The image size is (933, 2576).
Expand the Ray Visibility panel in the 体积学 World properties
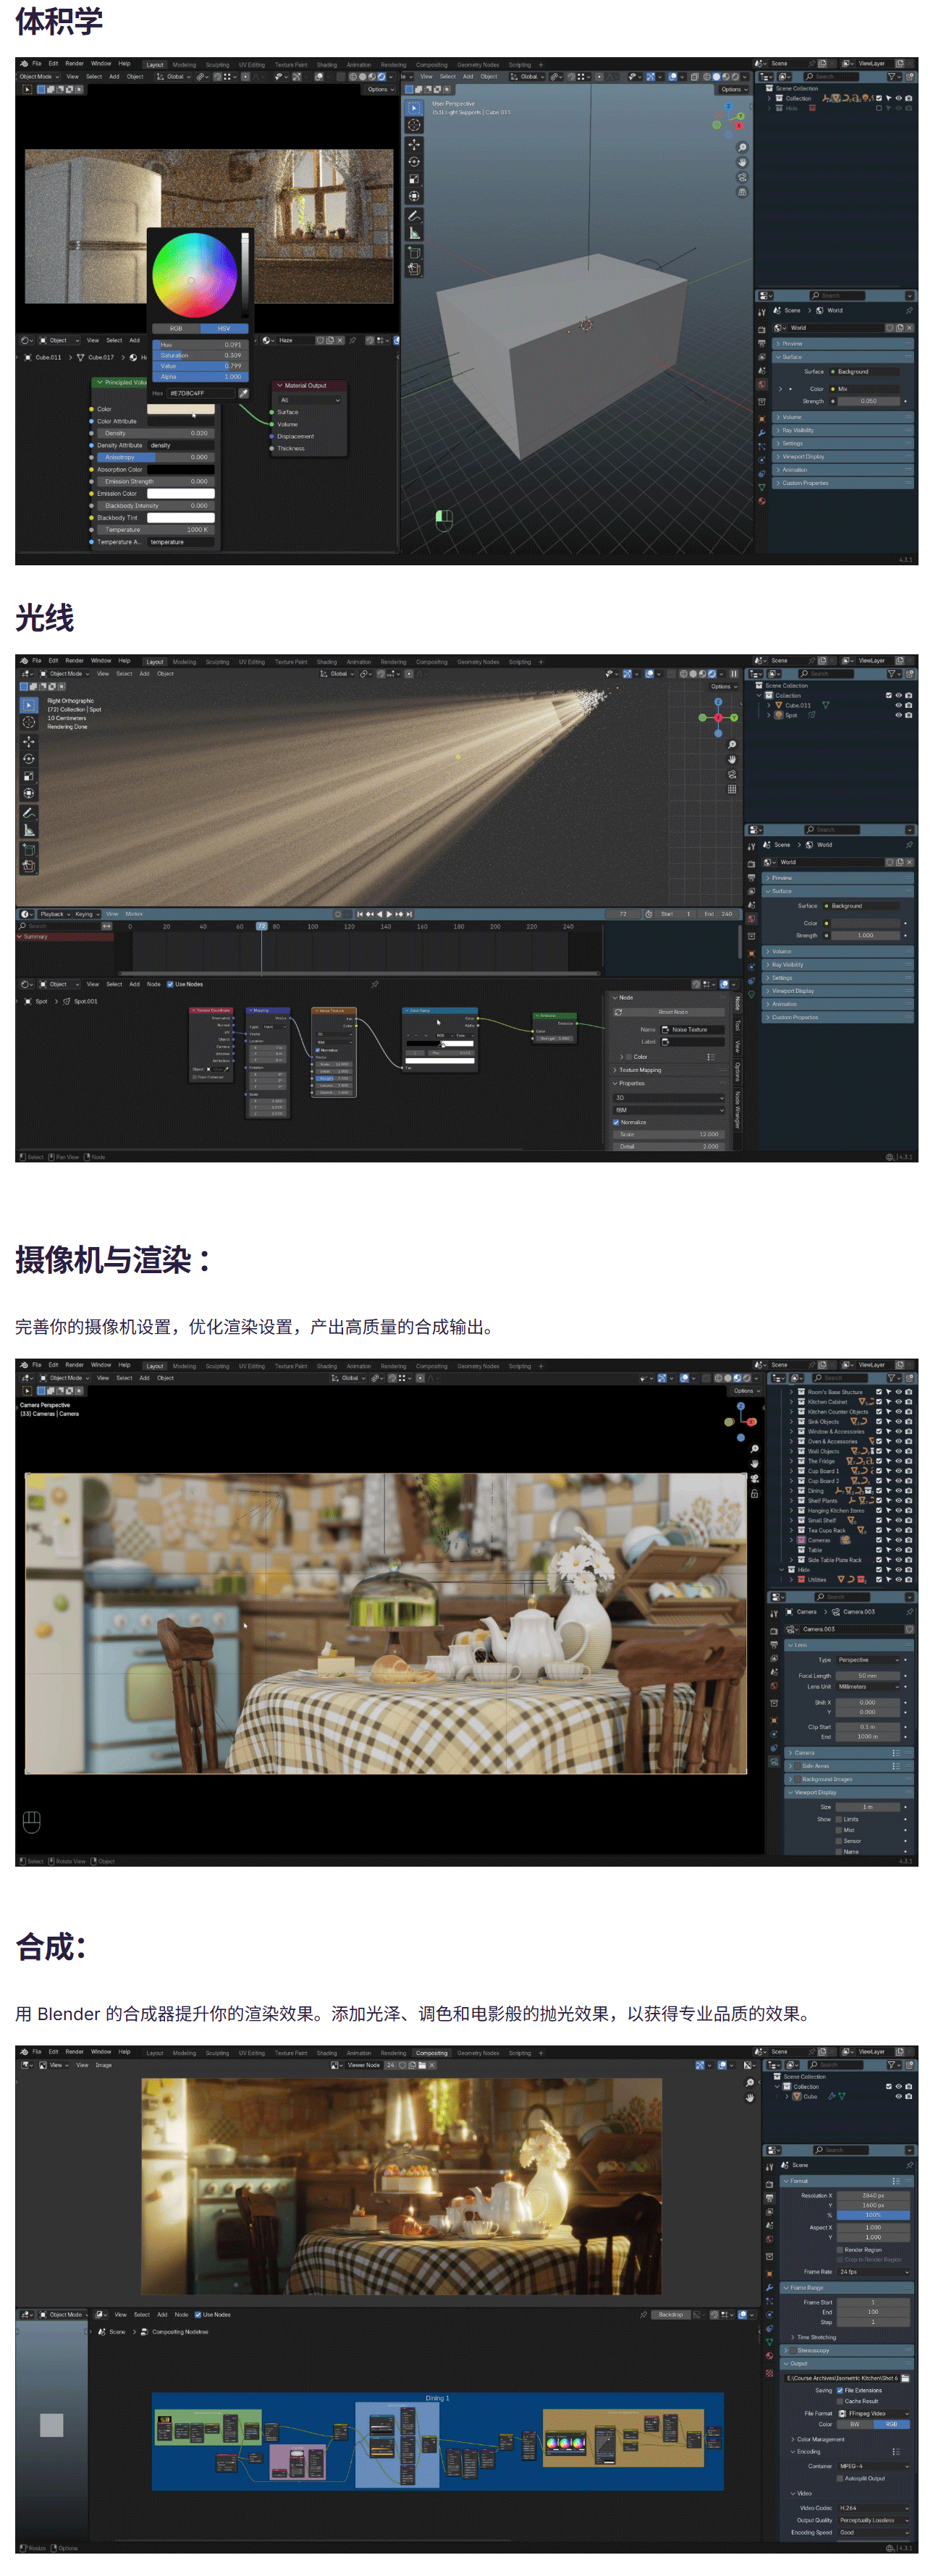[843, 430]
